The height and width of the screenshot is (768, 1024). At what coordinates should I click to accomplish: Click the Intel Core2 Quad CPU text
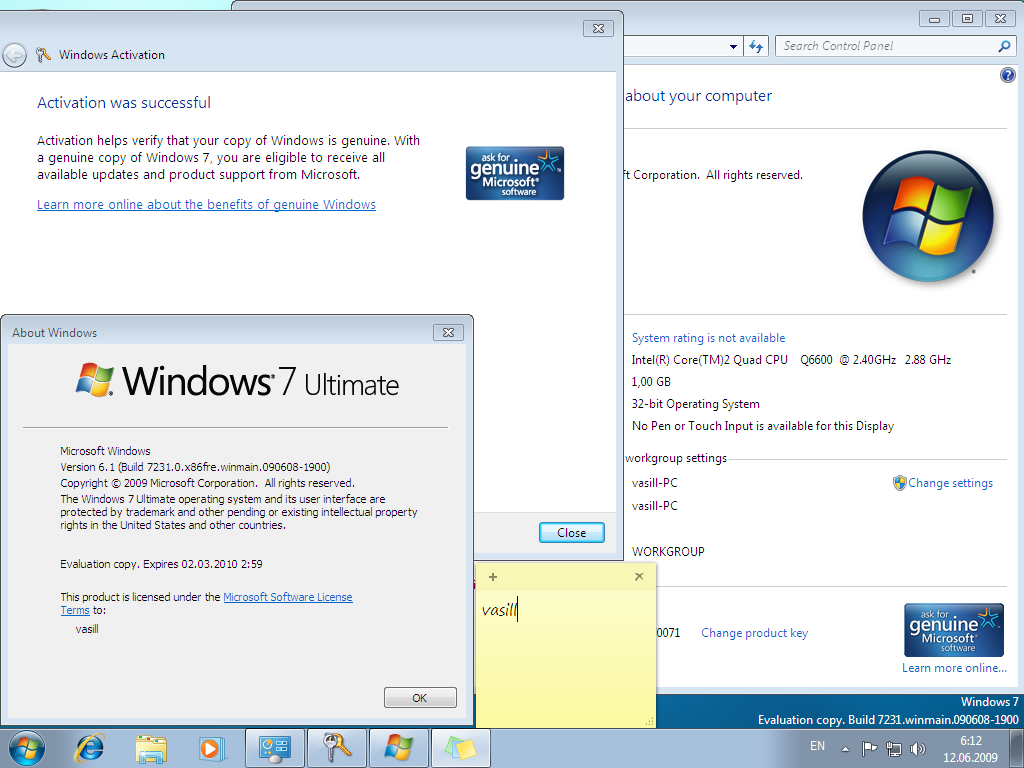pyautogui.click(x=791, y=360)
